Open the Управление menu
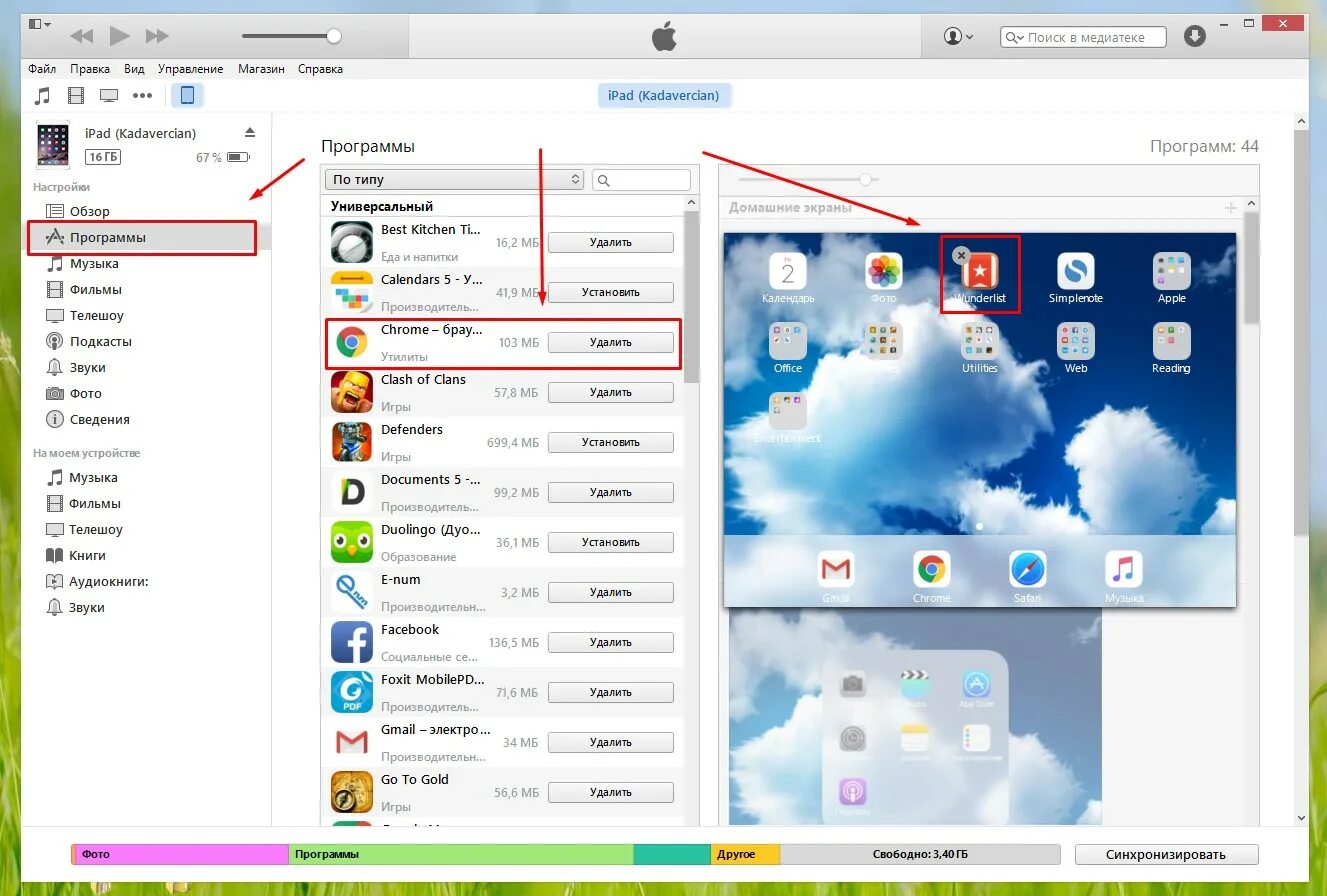Viewport: 1327px width, 896px height. [x=191, y=69]
